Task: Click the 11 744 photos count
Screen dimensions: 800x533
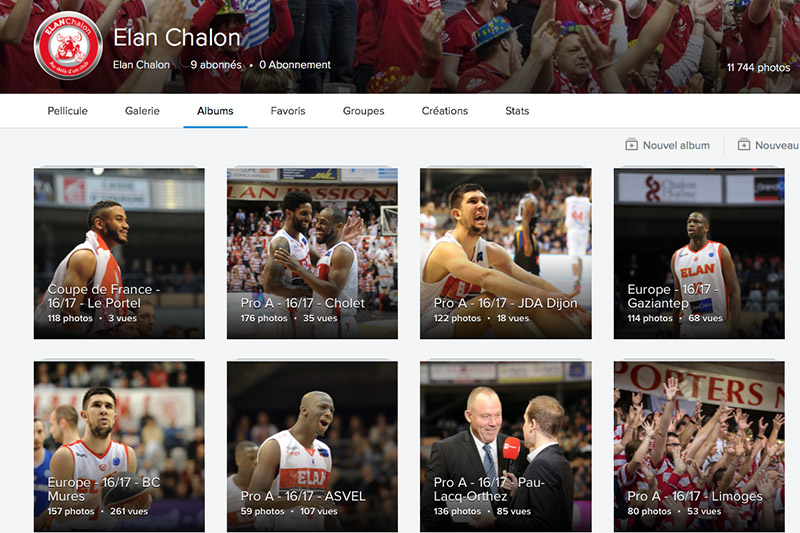Action: click(758, 67)
